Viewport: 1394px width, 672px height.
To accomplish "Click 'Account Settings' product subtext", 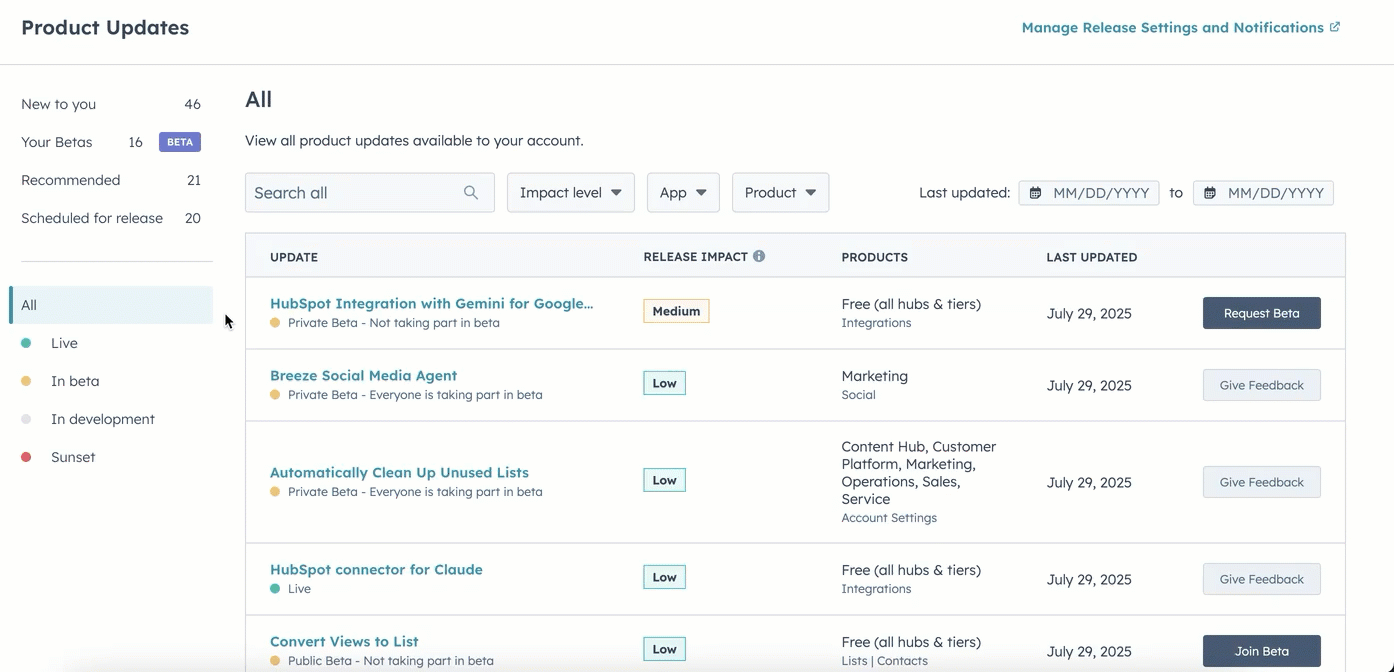I will [889, 518].
